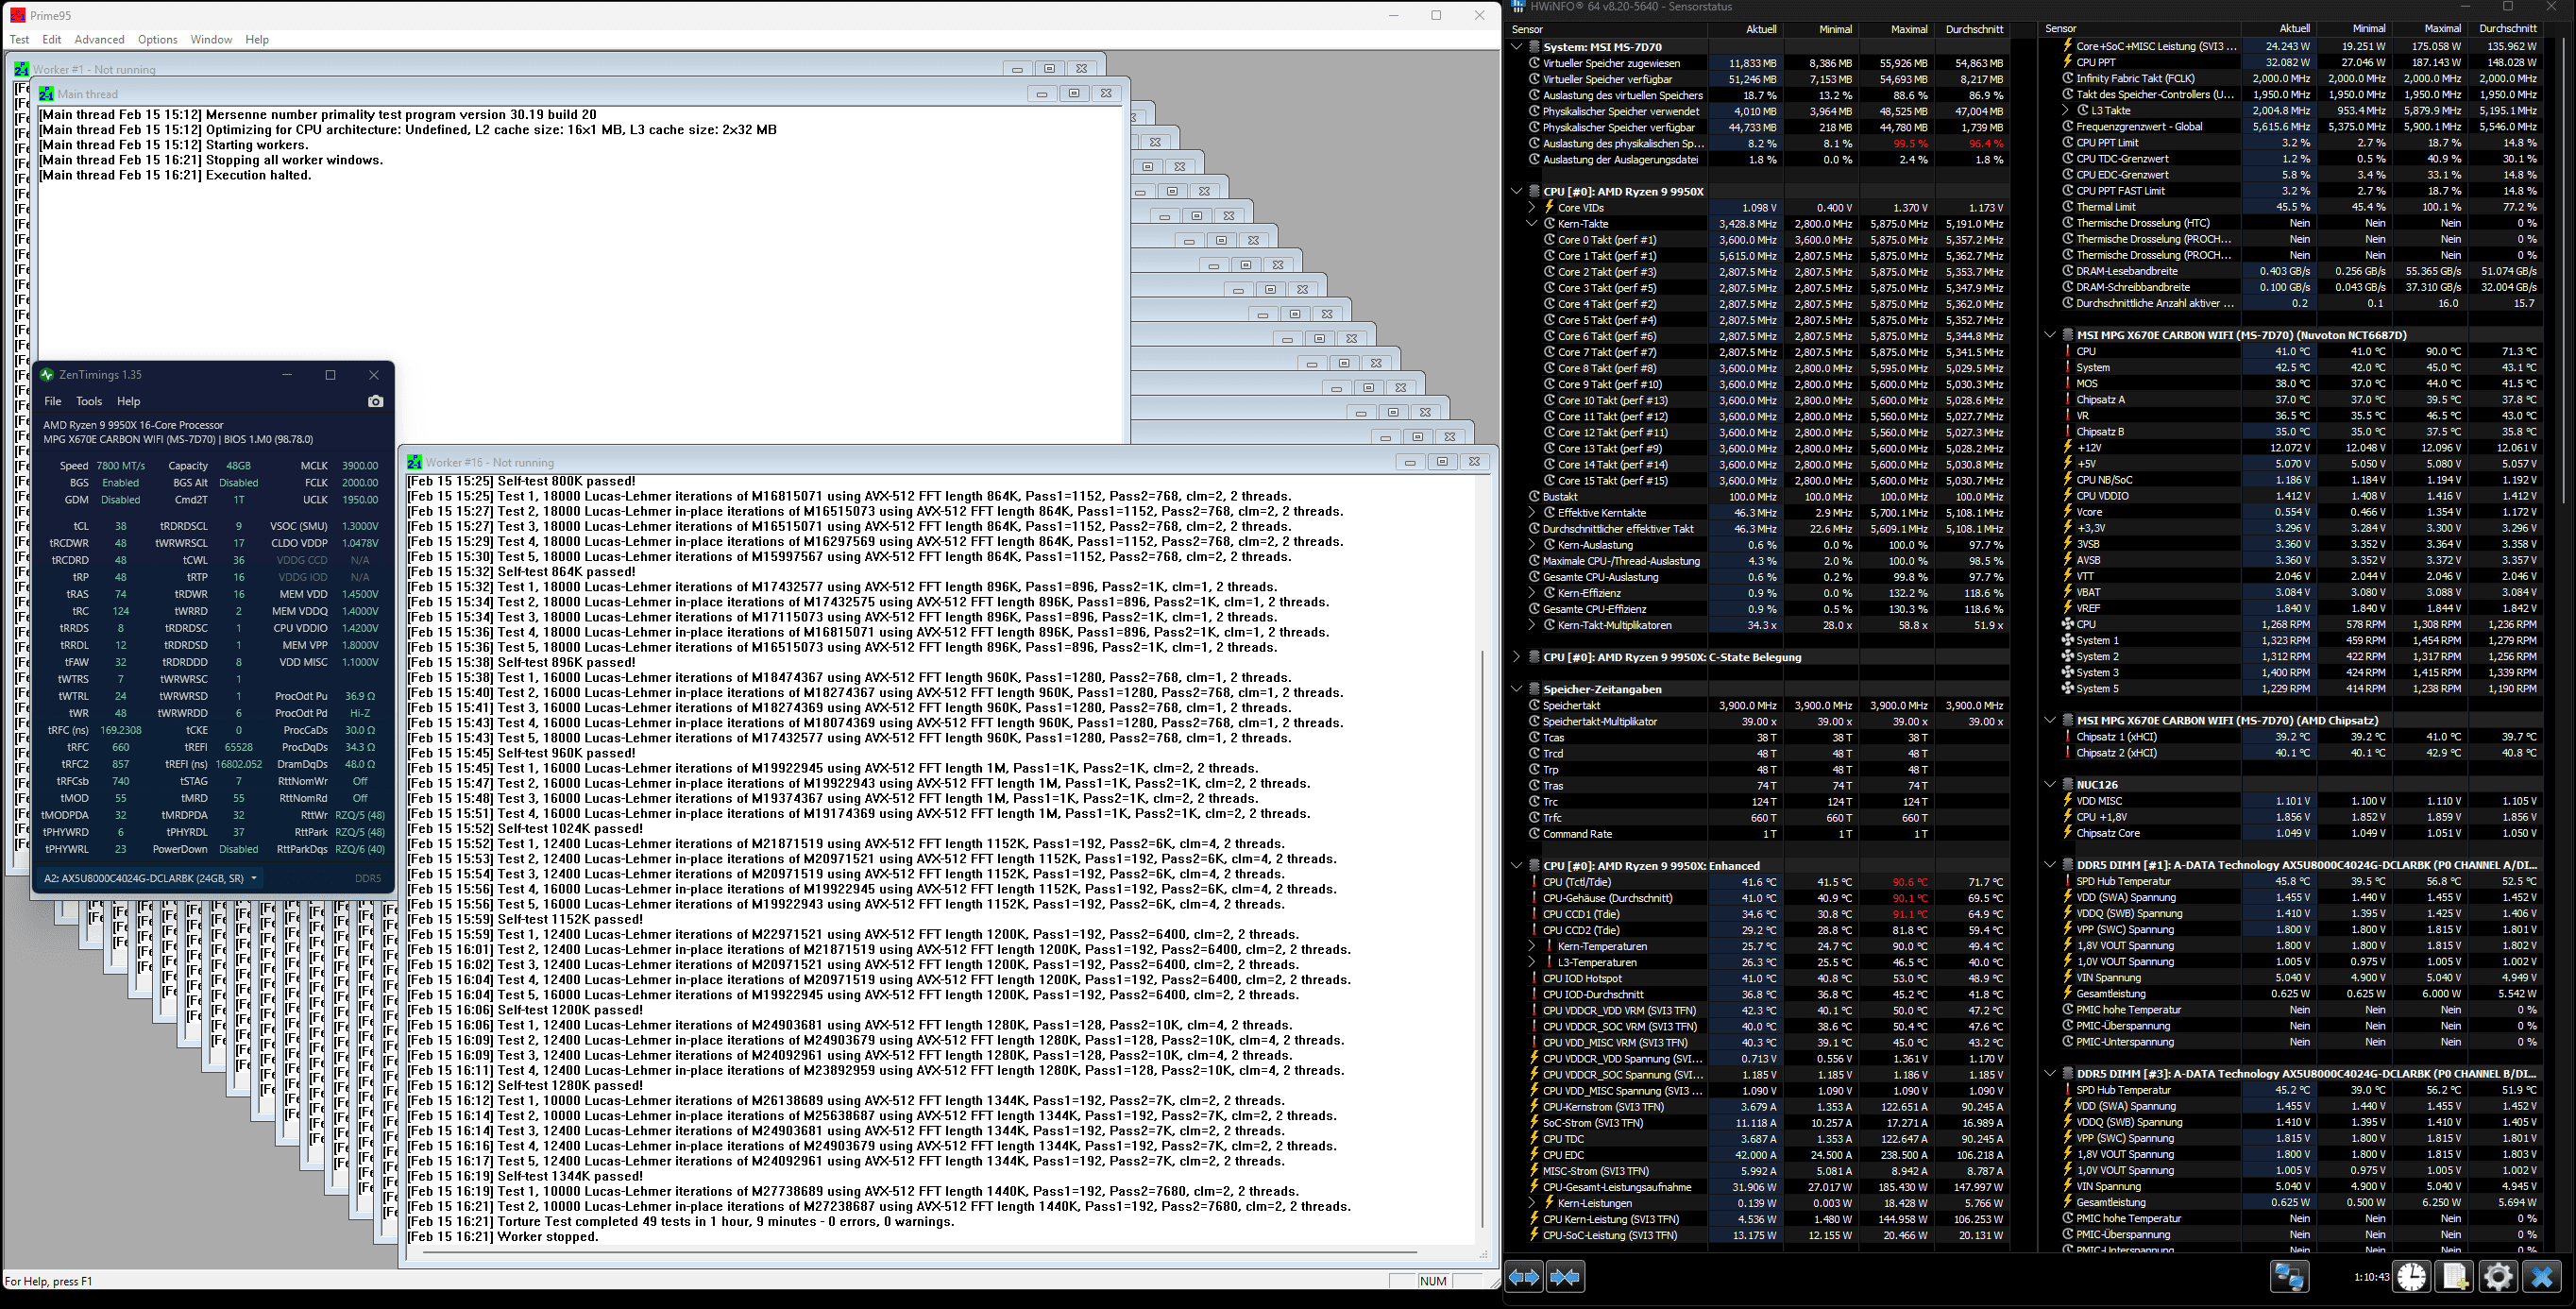Click the vertical scrollbar of Worker #16 window

pyautogui.click(x=1482, y=900)
